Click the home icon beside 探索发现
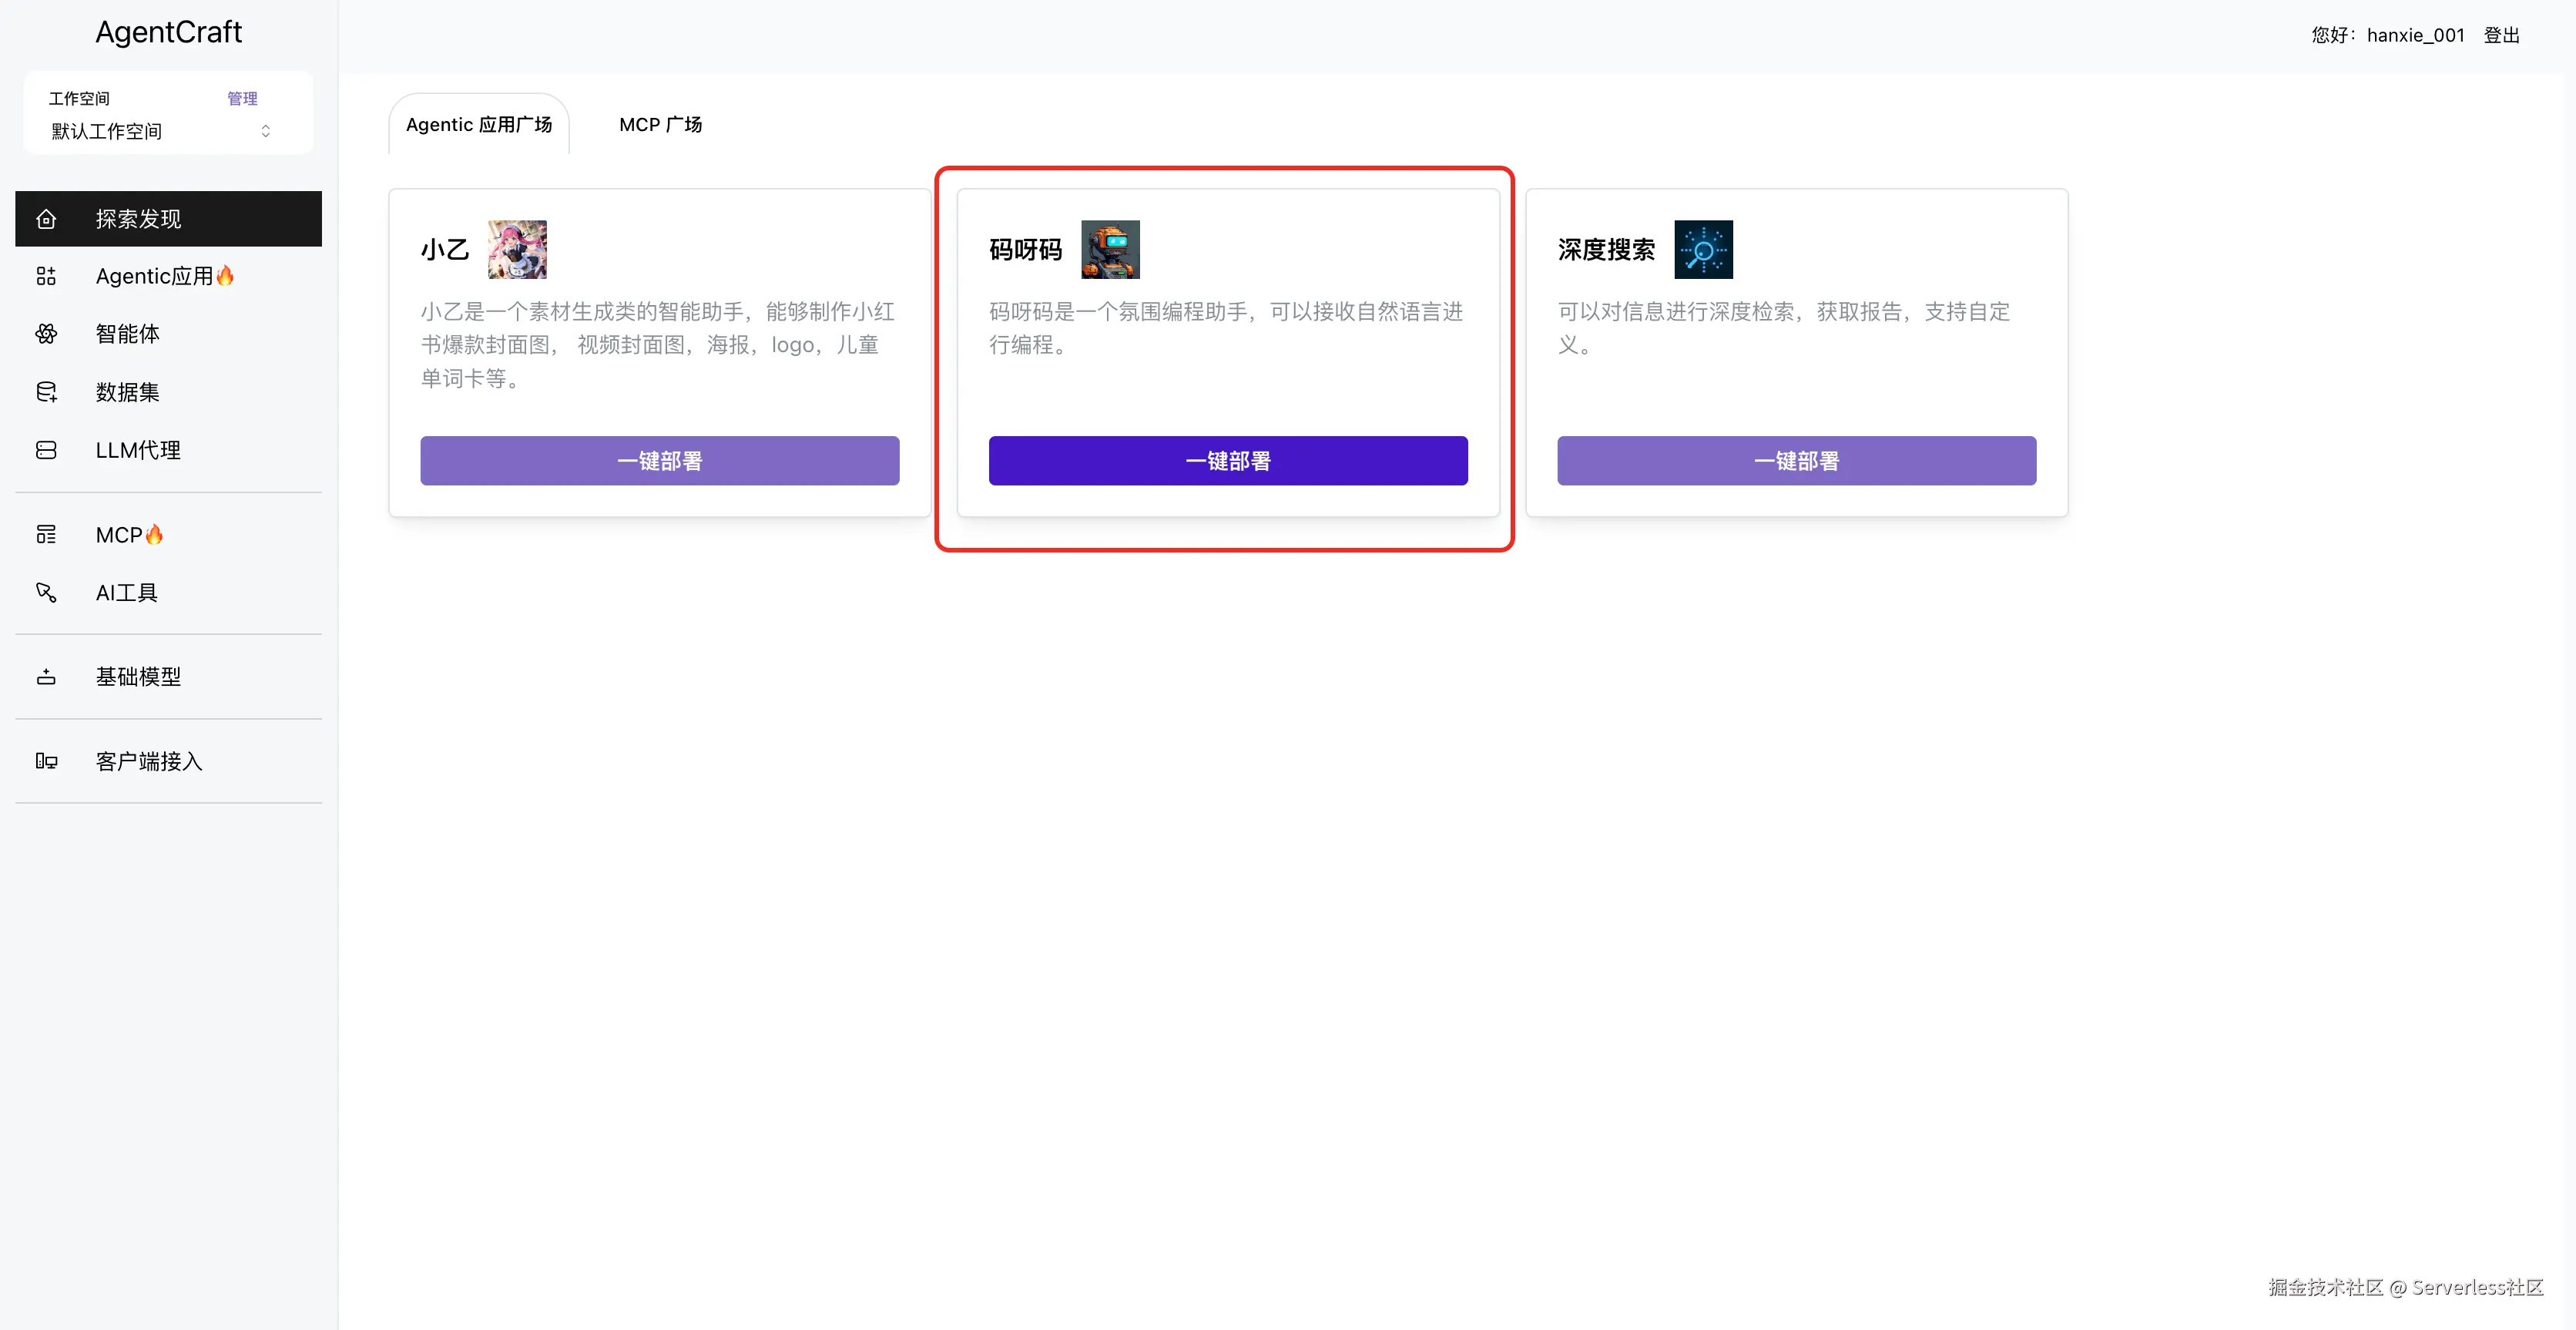 point(46,219)
